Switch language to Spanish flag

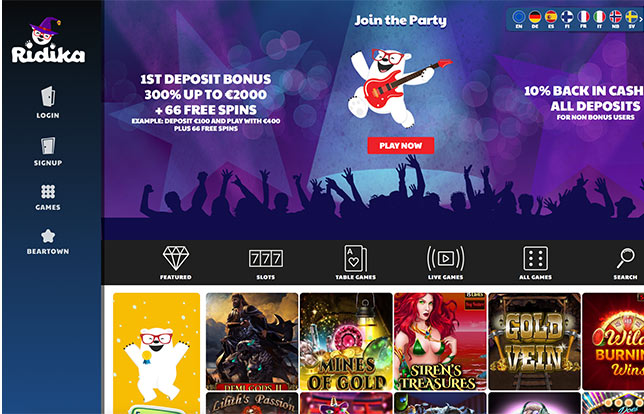(551, 17)
